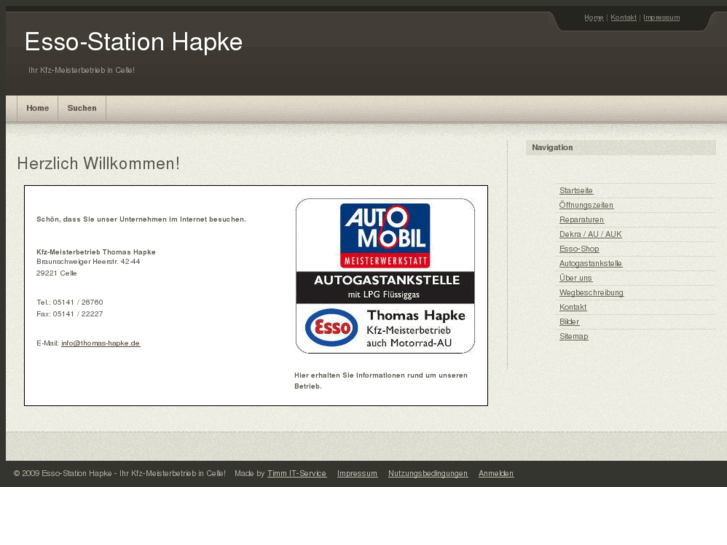This screenshot has width=727, height=545.
Task: Click the Autogastankstelle LPG banner
Action: (385, 287)
